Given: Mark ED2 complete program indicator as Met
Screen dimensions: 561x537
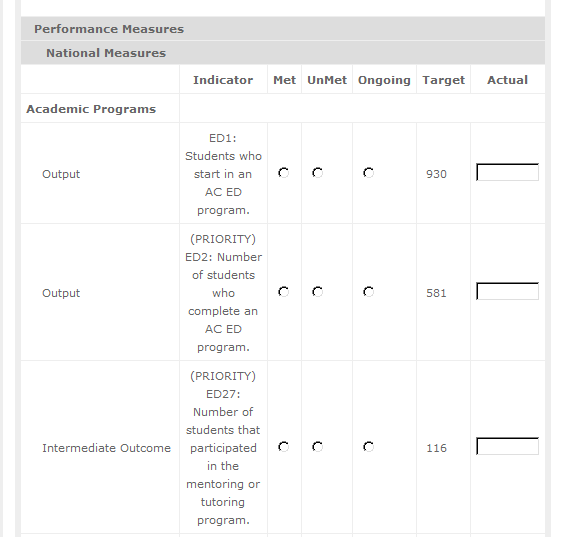Looking at the screenshot, I should (x=284, y=292).
